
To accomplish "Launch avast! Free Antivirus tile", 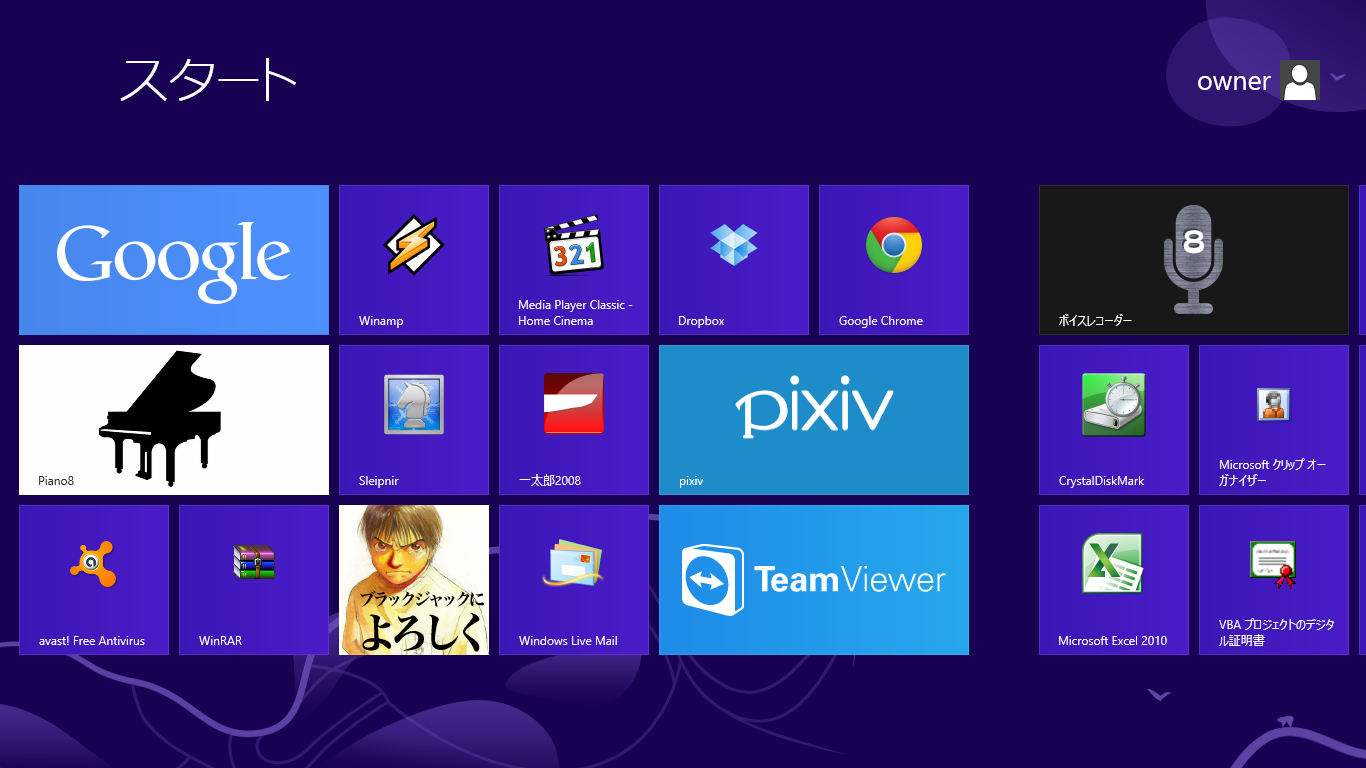I will click(94, 580).
